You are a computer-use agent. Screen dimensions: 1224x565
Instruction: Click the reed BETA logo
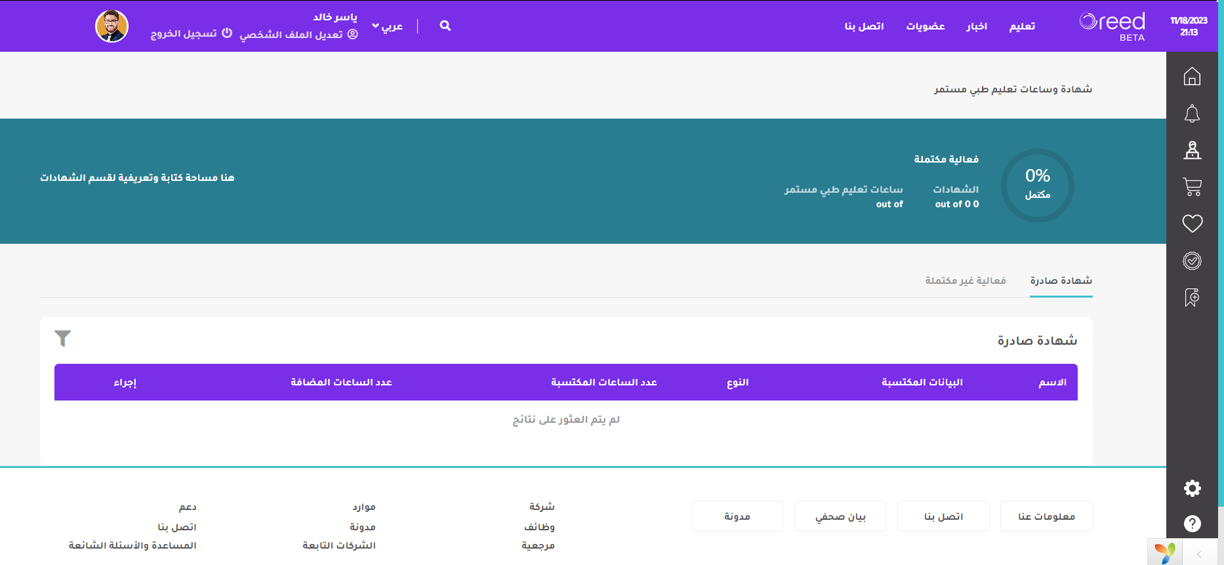point(1112,26)
